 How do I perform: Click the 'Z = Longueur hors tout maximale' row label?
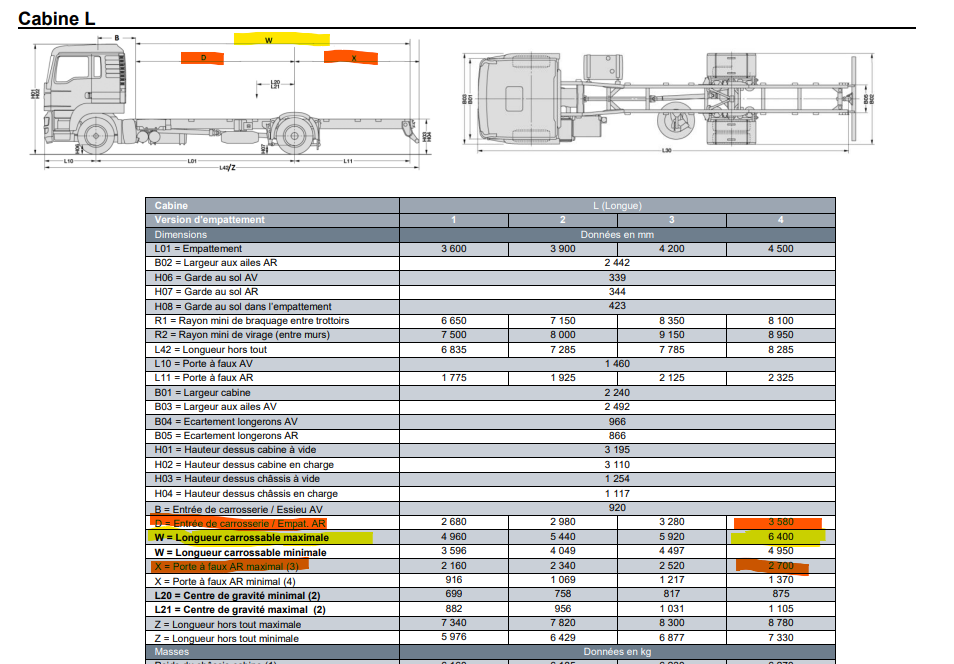click(227, 624)
